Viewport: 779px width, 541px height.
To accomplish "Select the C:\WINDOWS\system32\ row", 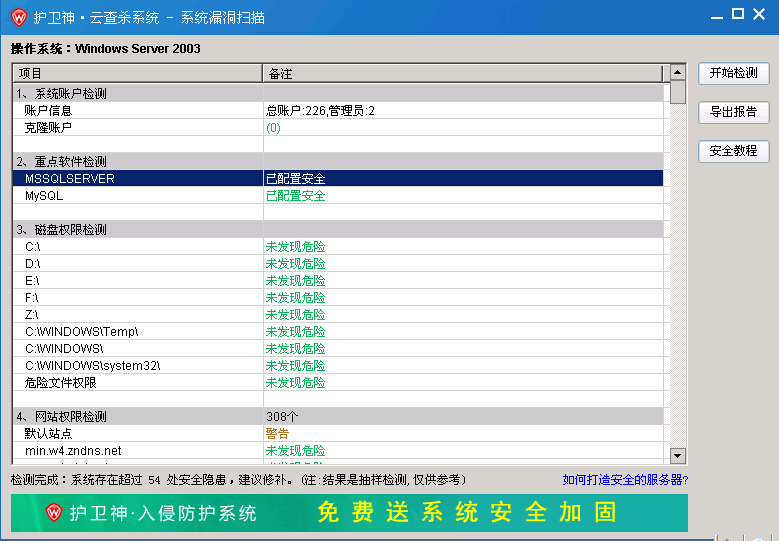I will pyautogui.click(x=338, y=366).
